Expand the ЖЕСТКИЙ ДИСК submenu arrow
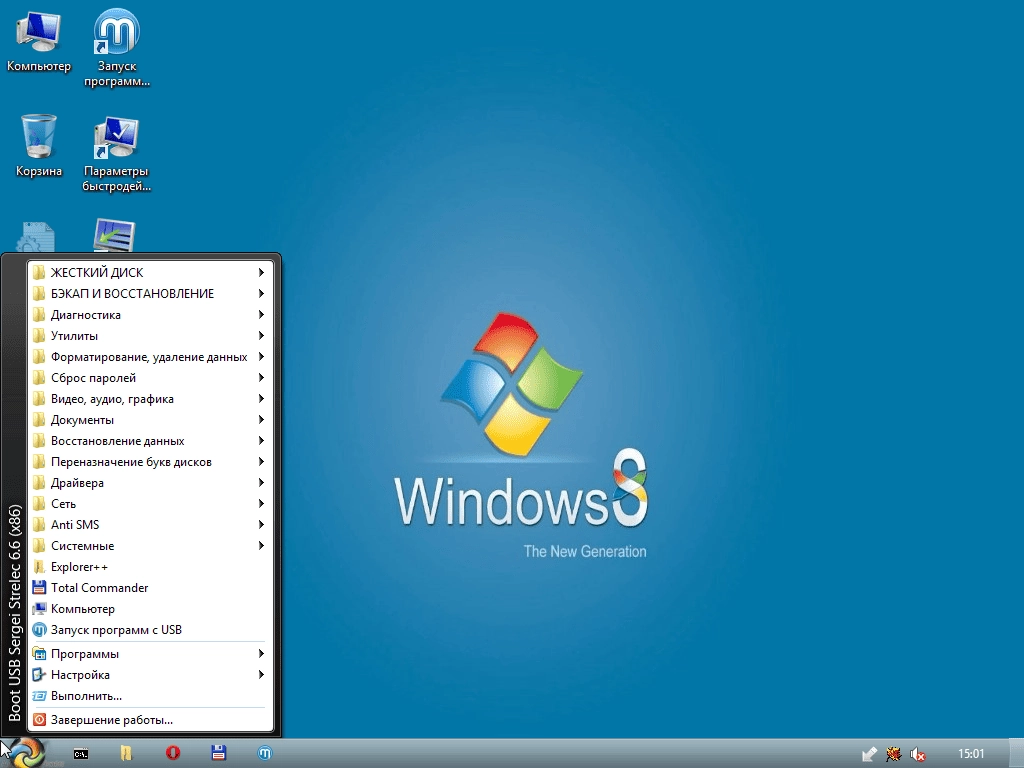Viewport: 1024px width, 768px height. [x=261, y=272]
